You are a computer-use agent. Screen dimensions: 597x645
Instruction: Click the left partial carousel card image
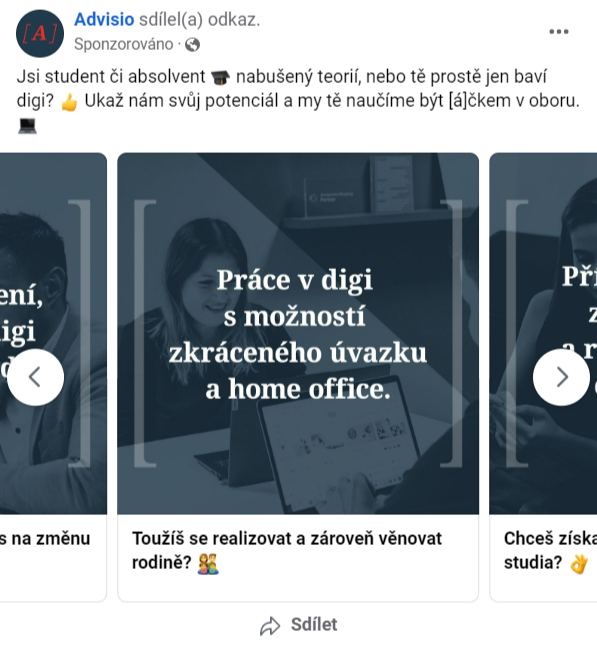point(53,334)
